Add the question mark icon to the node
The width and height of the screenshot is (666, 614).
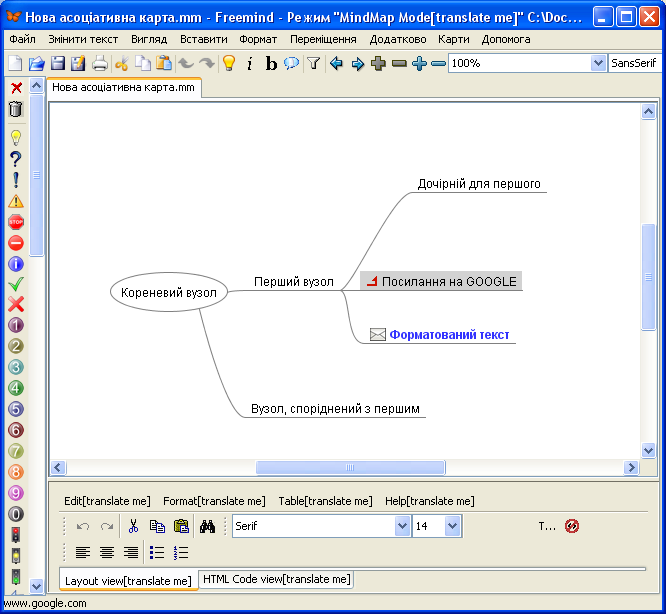tap(15, 159)
